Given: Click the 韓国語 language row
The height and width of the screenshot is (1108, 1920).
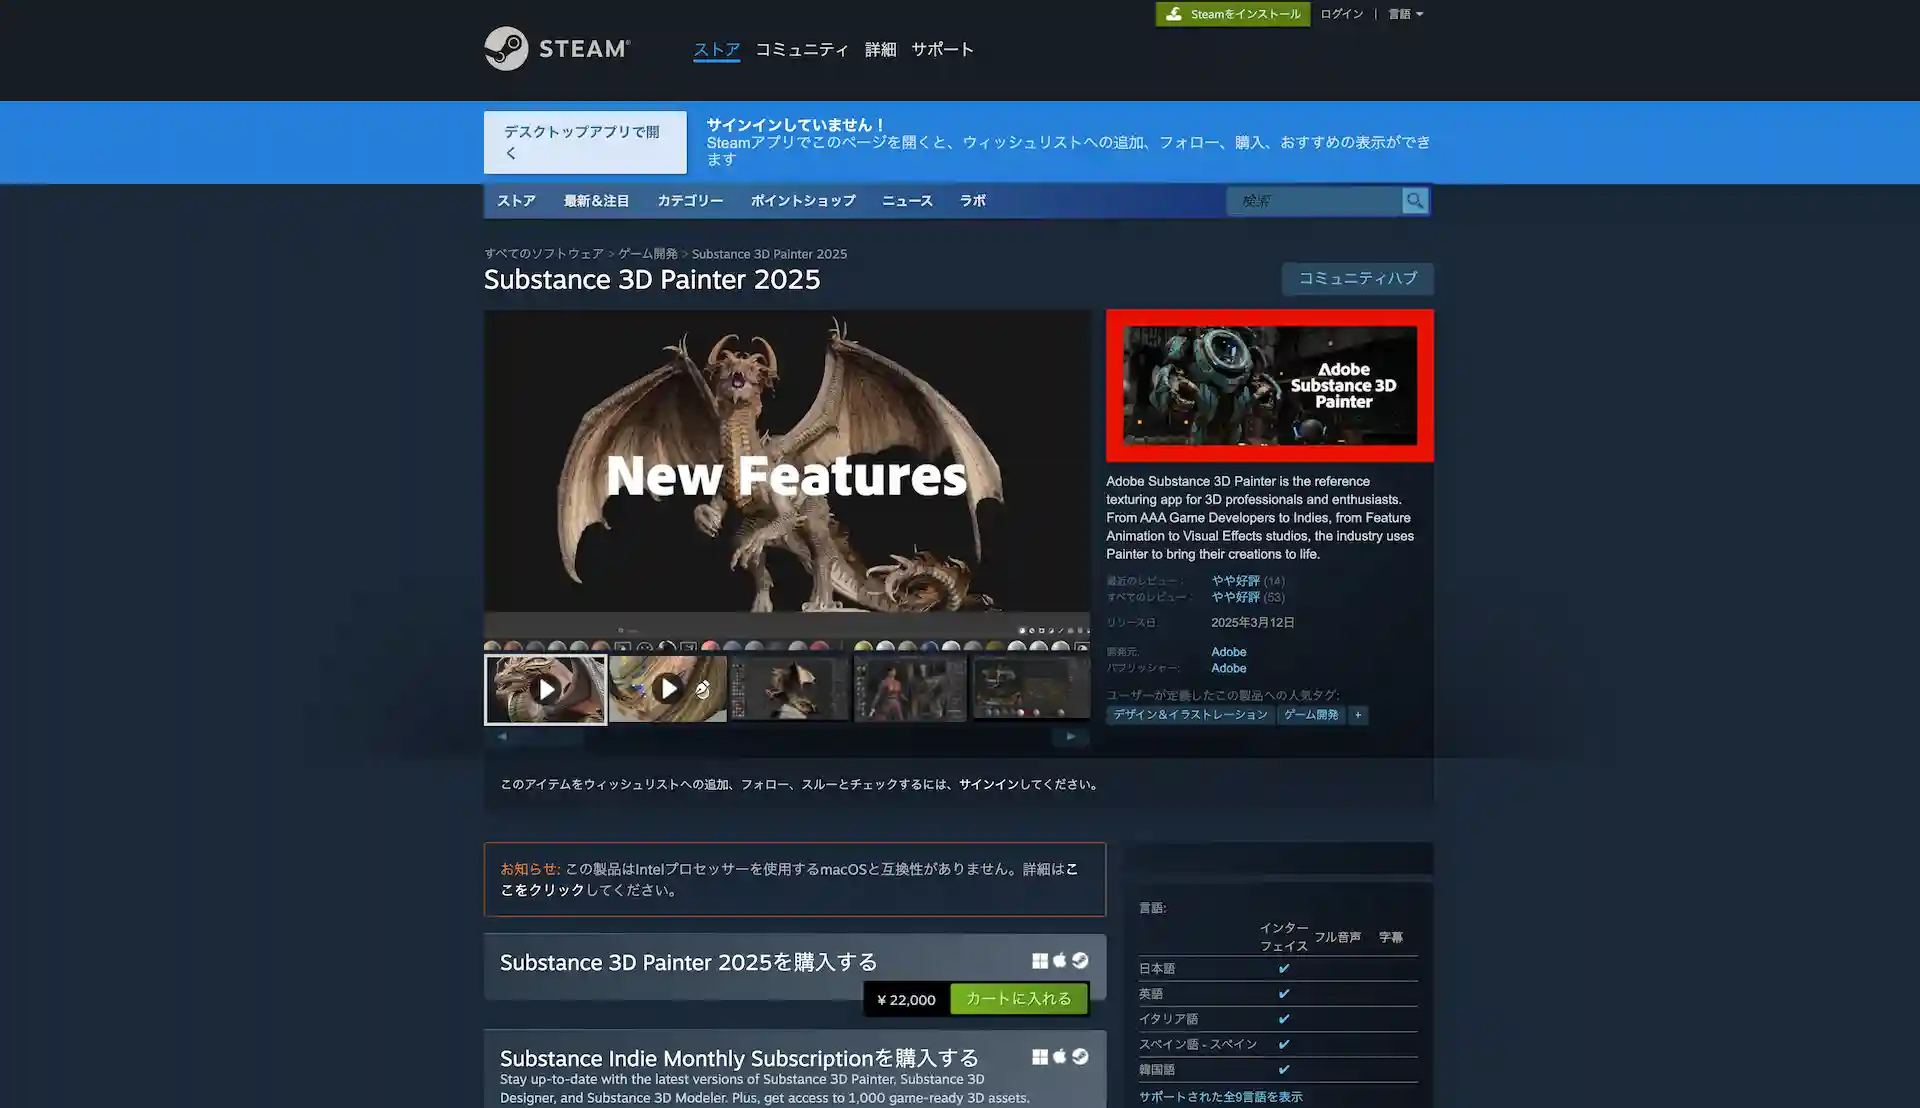Looking at the screenshot, I should [1278, 1069].
